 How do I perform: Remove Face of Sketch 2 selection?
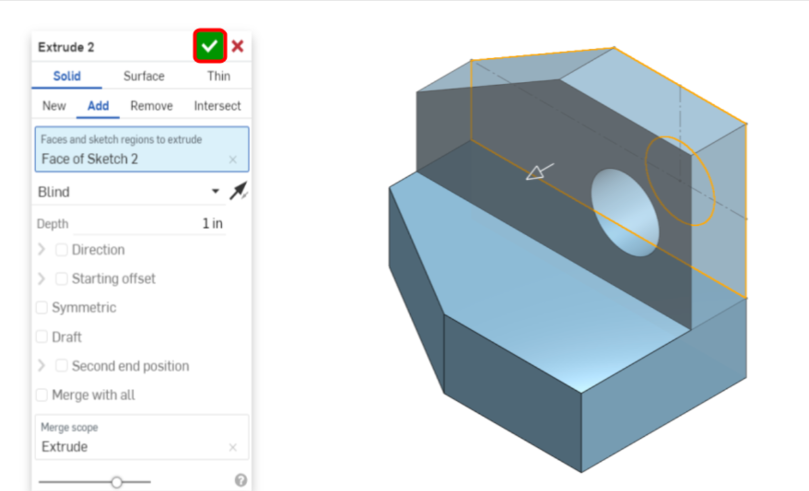click(x=233, y=159)
